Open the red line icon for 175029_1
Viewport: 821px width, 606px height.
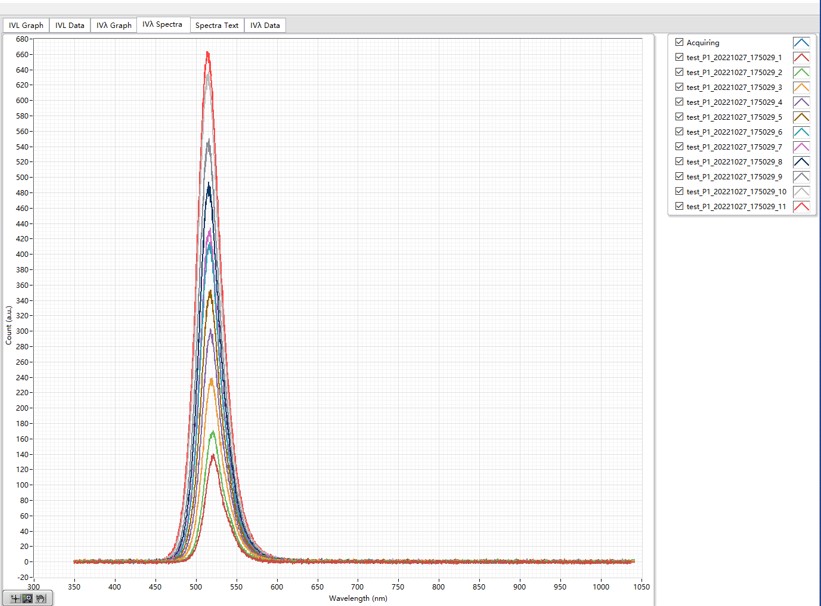click(x=801, y=58)
